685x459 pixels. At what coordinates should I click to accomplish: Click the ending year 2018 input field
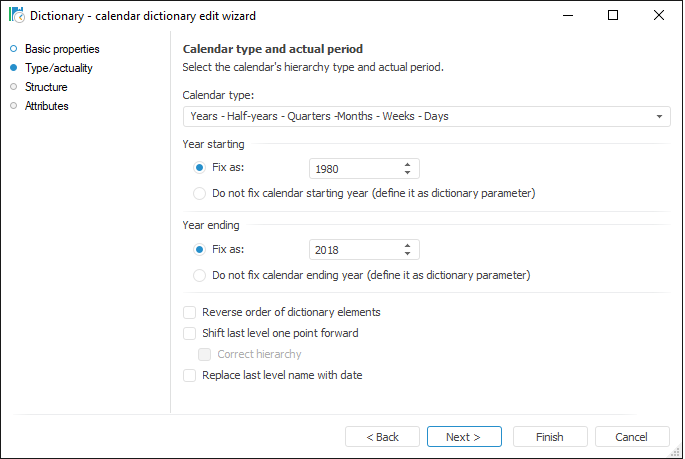[x=355, y=250]
